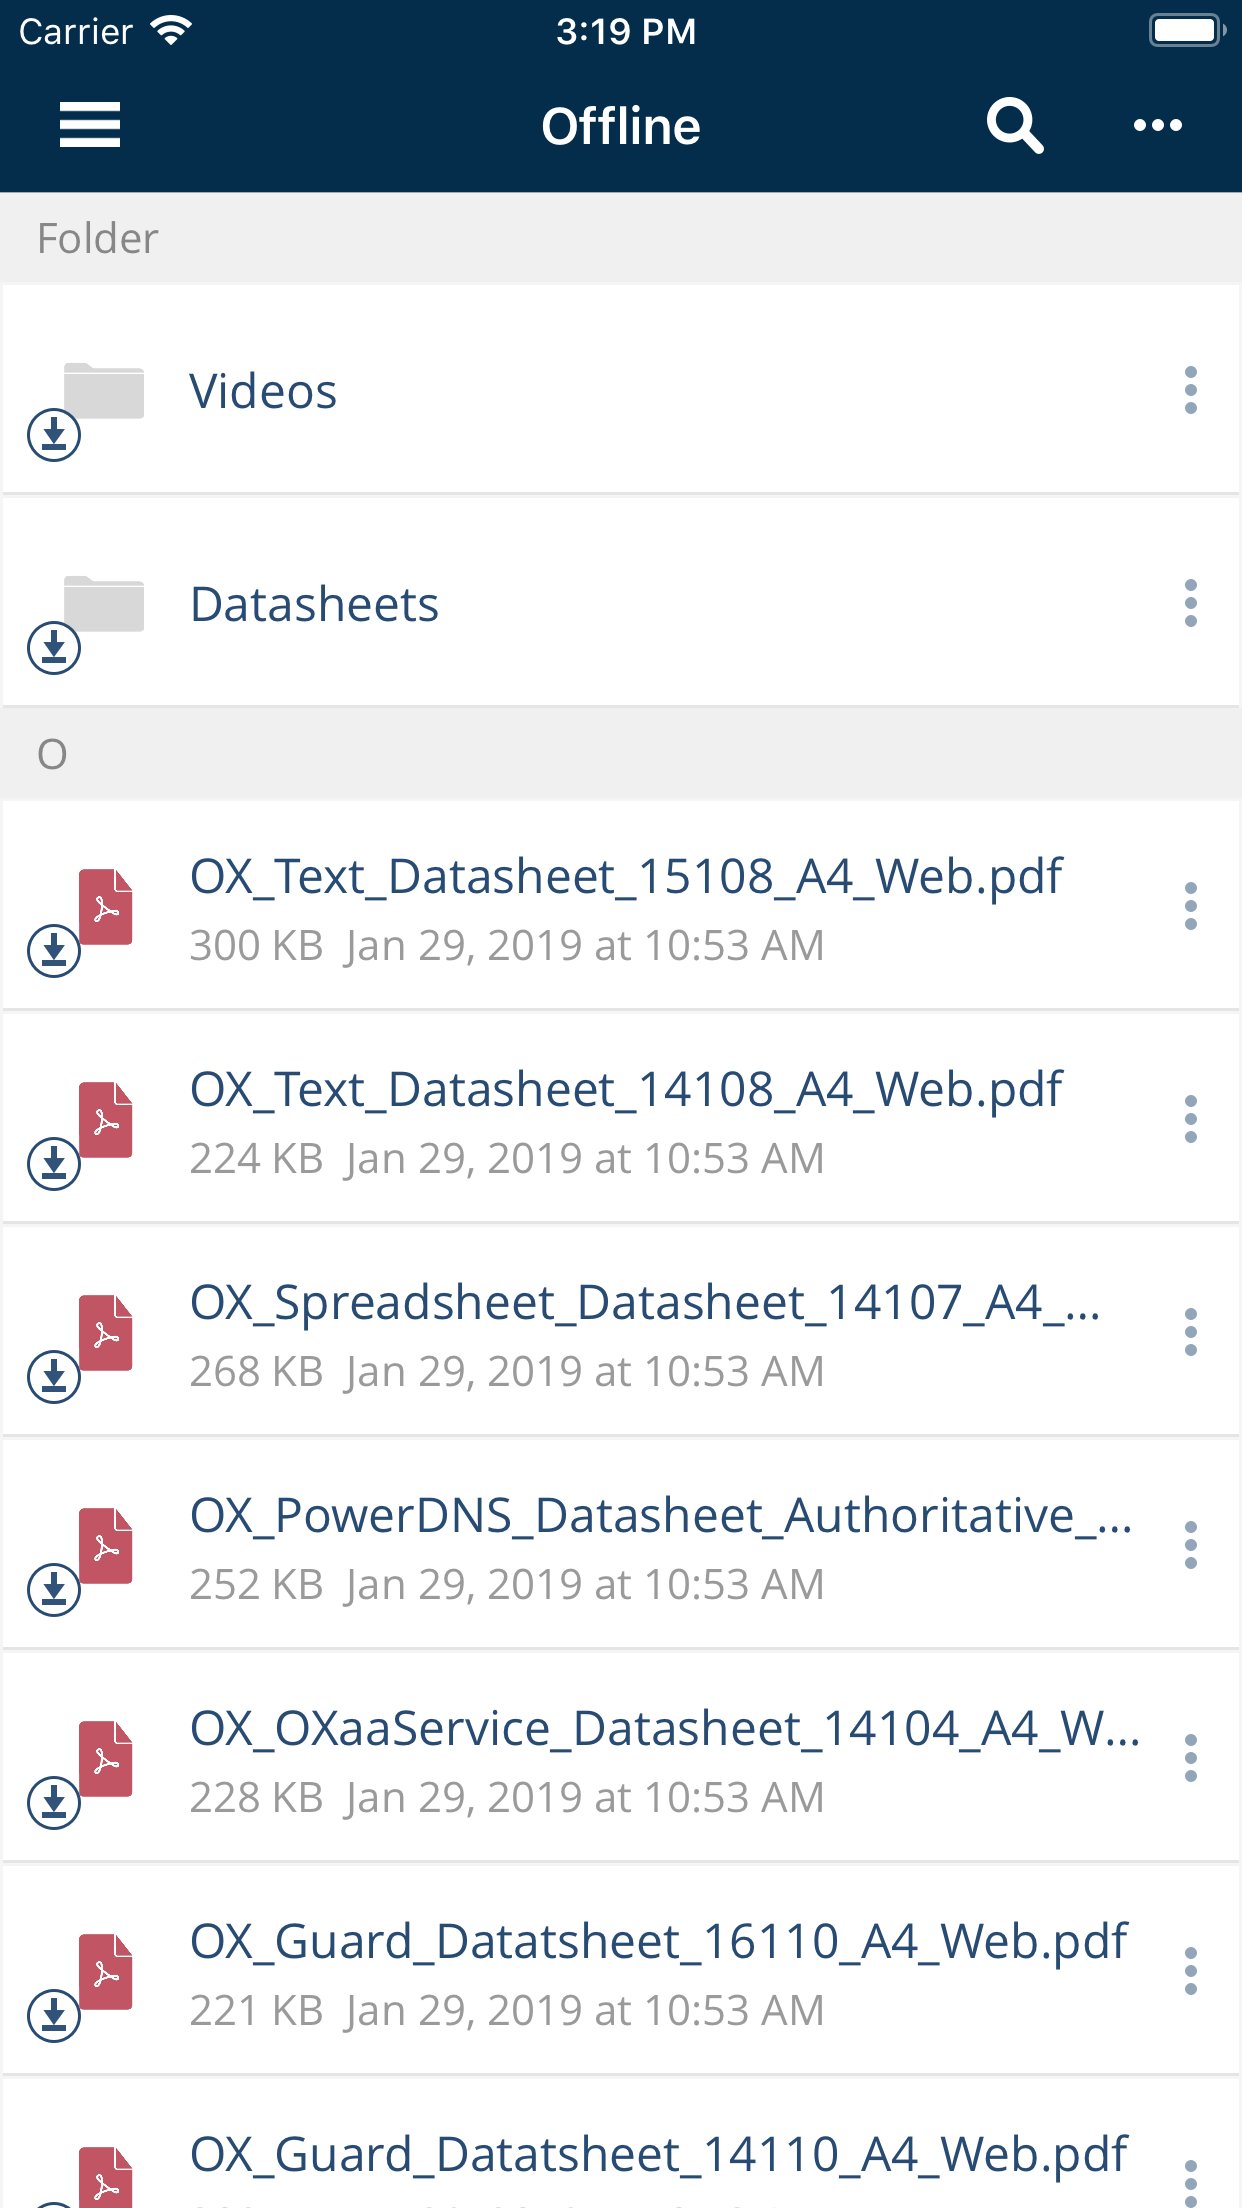
Task: Open options for the Datasheets folder
Action: pos(1190,603)
